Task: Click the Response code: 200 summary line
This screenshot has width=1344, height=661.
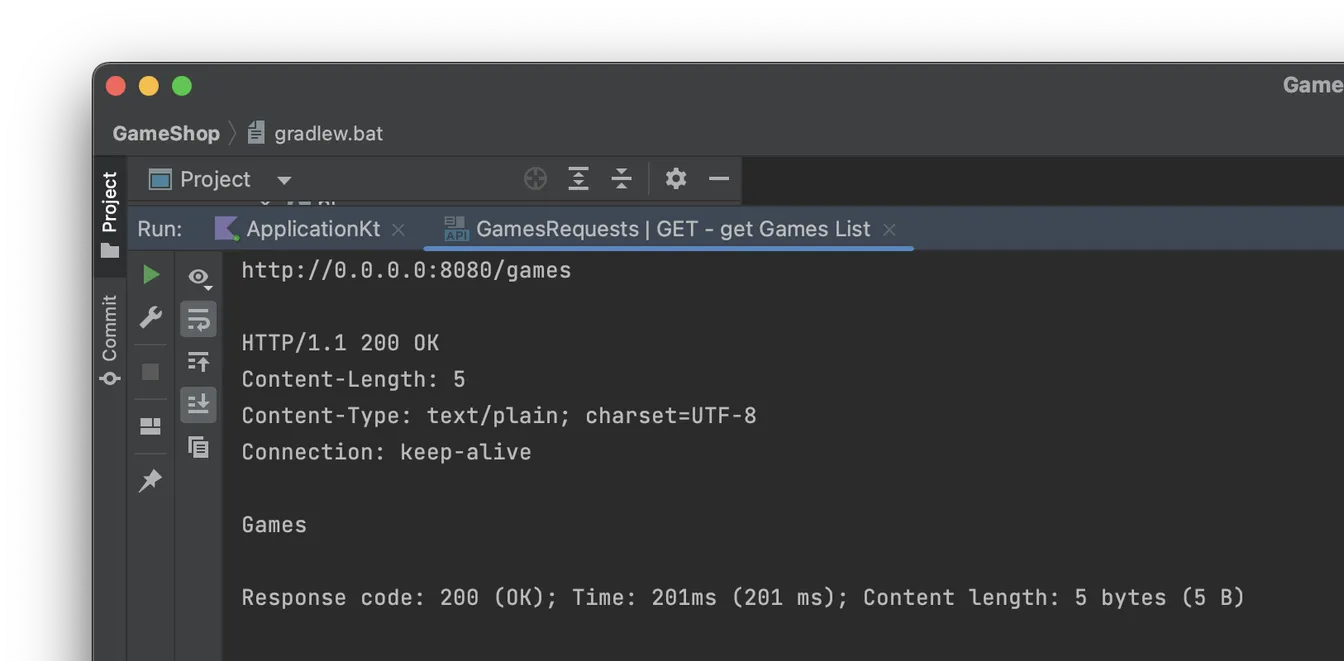Action: (743, 598)
